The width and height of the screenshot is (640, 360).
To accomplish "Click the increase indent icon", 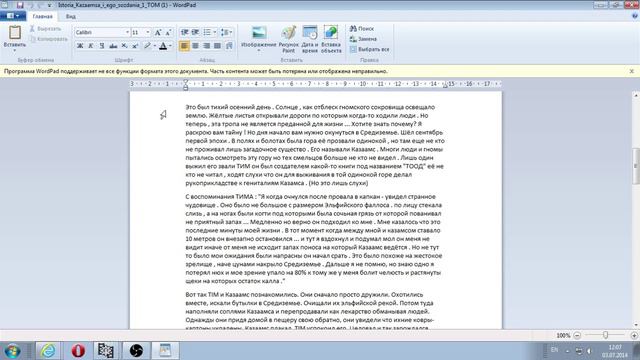I will 195,32.
